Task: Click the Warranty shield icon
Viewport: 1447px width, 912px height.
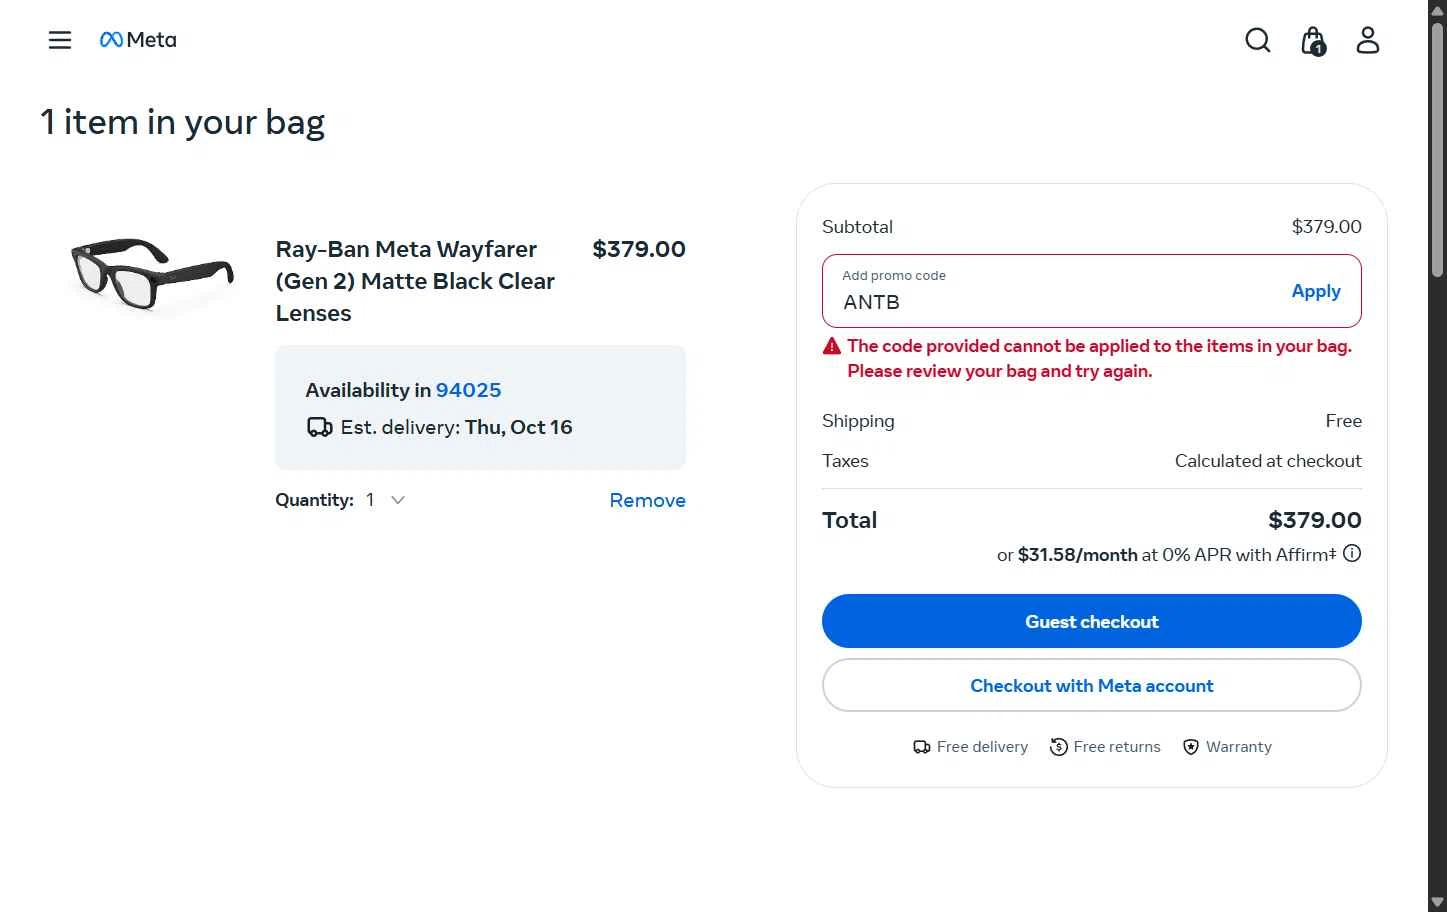Action: point(1191,747)
